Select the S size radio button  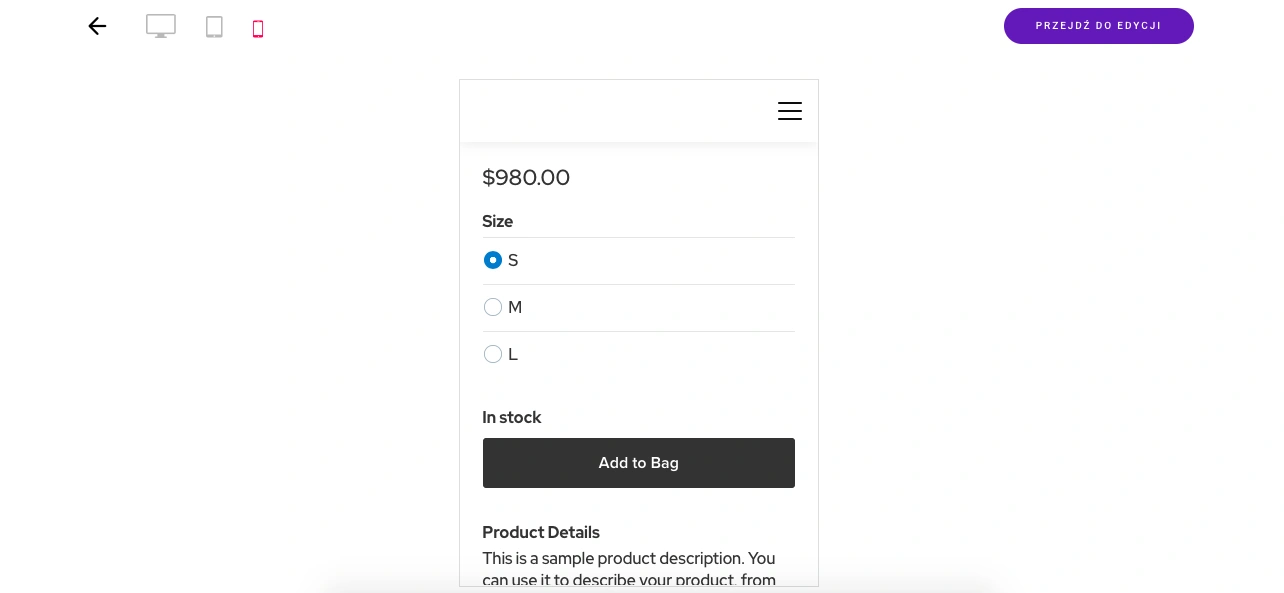493,260
